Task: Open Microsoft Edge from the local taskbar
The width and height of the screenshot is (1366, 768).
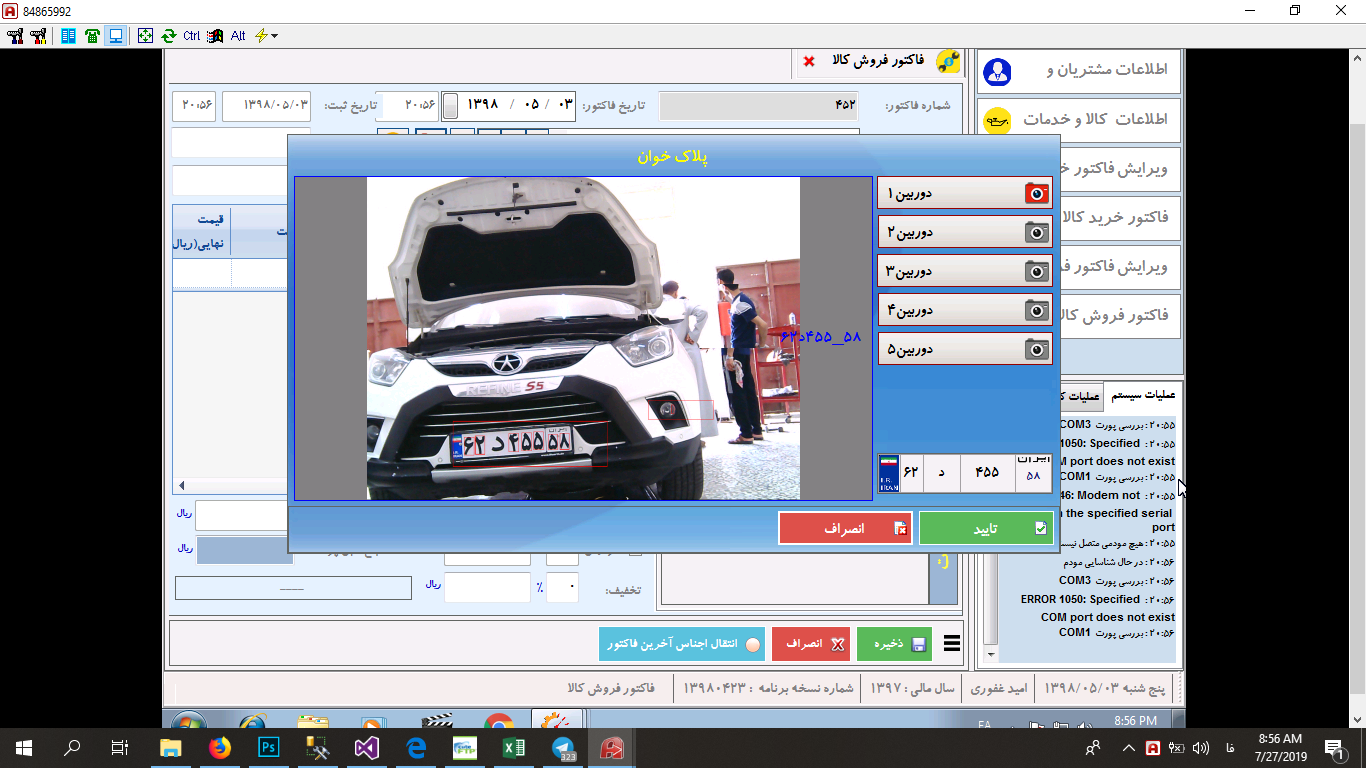Action: [x=415, y=748]
